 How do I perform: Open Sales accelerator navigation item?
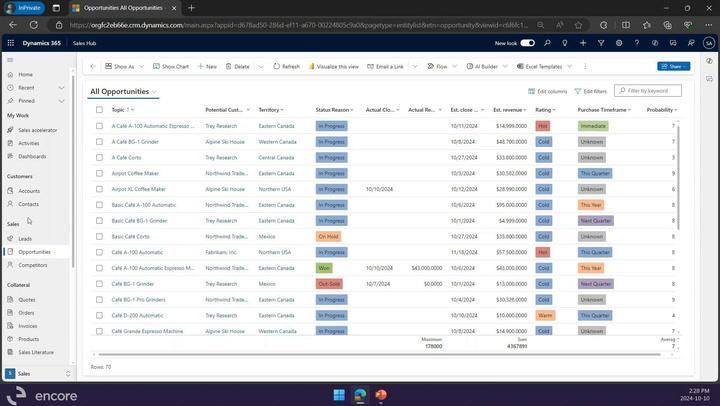38,130
